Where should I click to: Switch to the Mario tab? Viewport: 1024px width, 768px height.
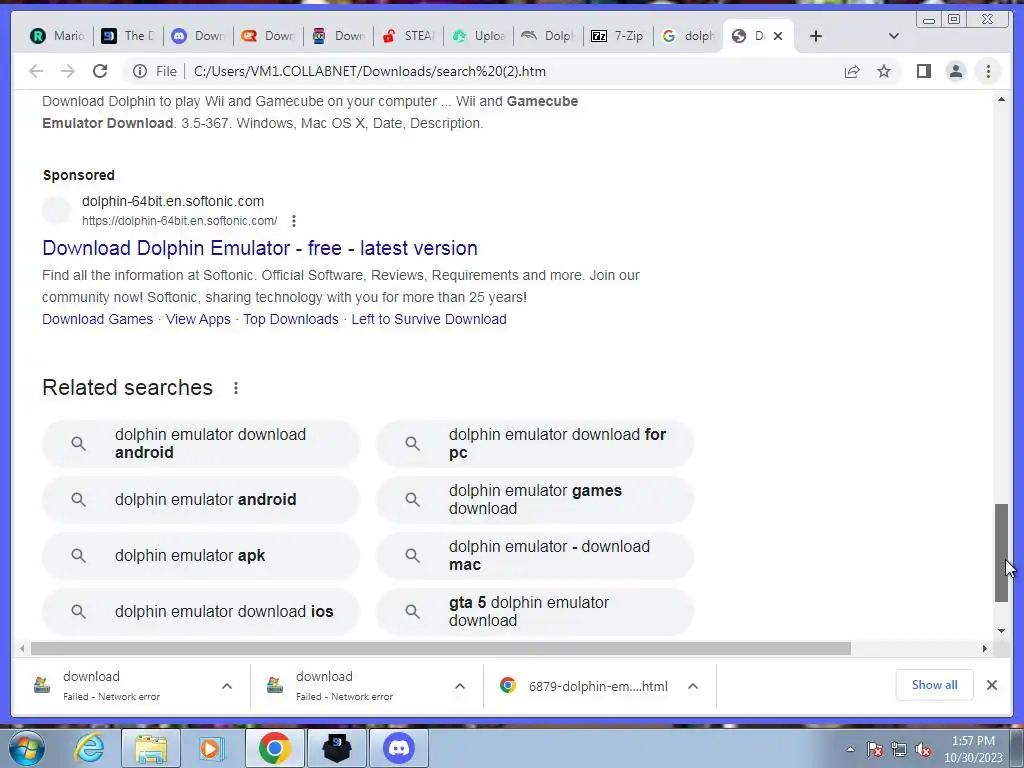pyautogui.click(x=57, y=36)
